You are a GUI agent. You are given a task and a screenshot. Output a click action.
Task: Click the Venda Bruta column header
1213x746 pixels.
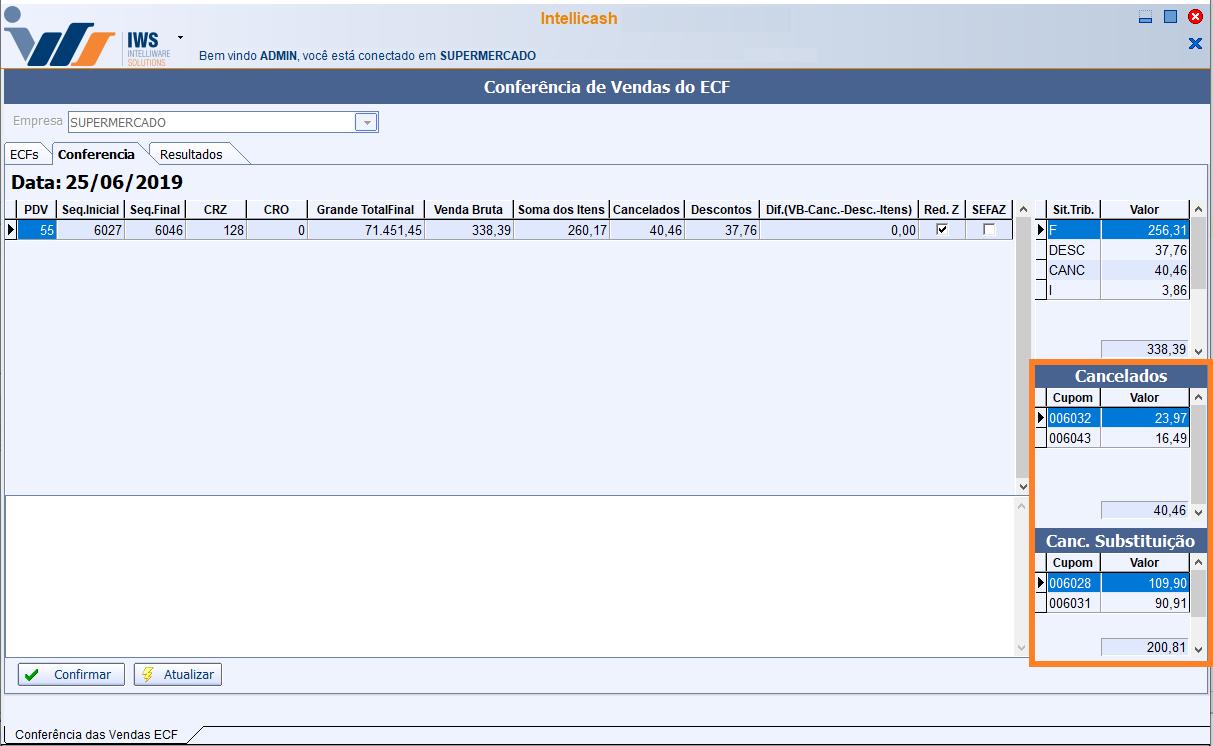coord(468,210)
